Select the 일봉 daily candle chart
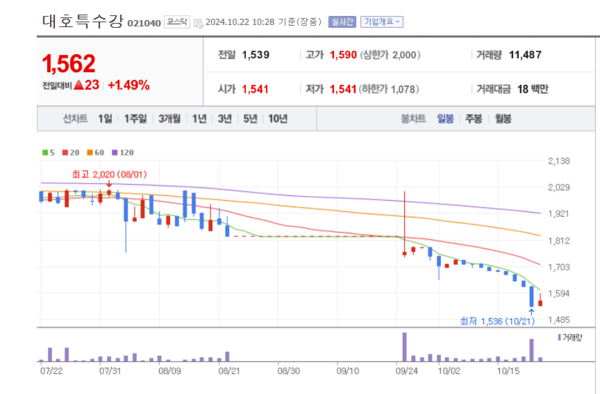Screen dimensions: 600x394 click(x=445, y=119)
